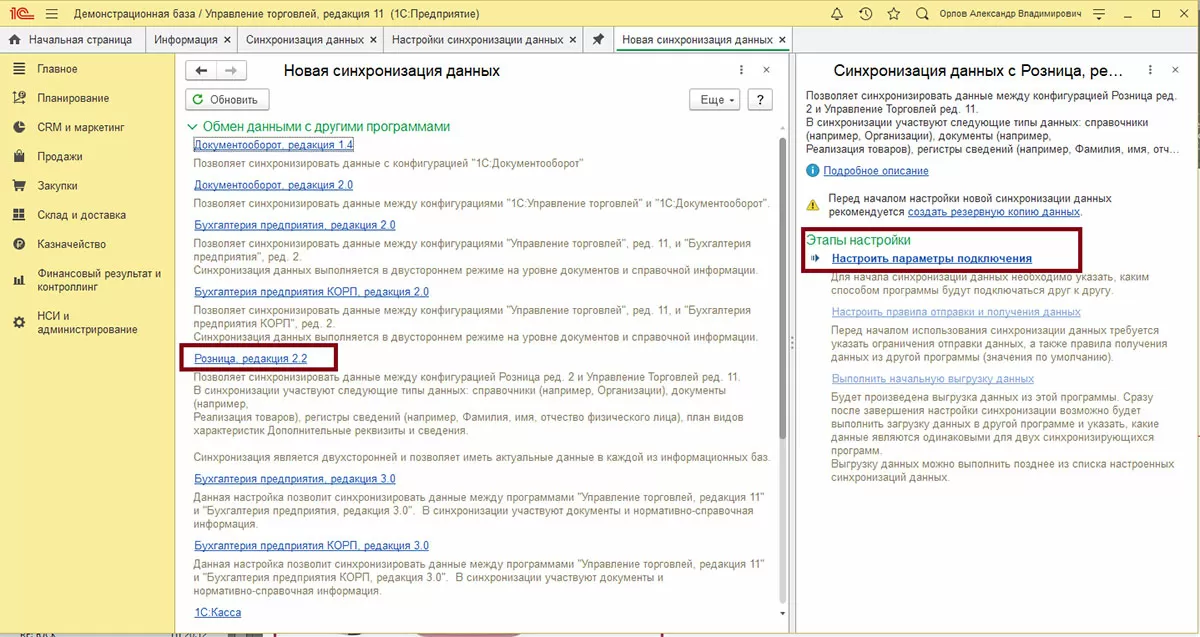Open Продажи section in sidebar
This screenshot has height=637, width=1200.
click(x=60, y=156)
